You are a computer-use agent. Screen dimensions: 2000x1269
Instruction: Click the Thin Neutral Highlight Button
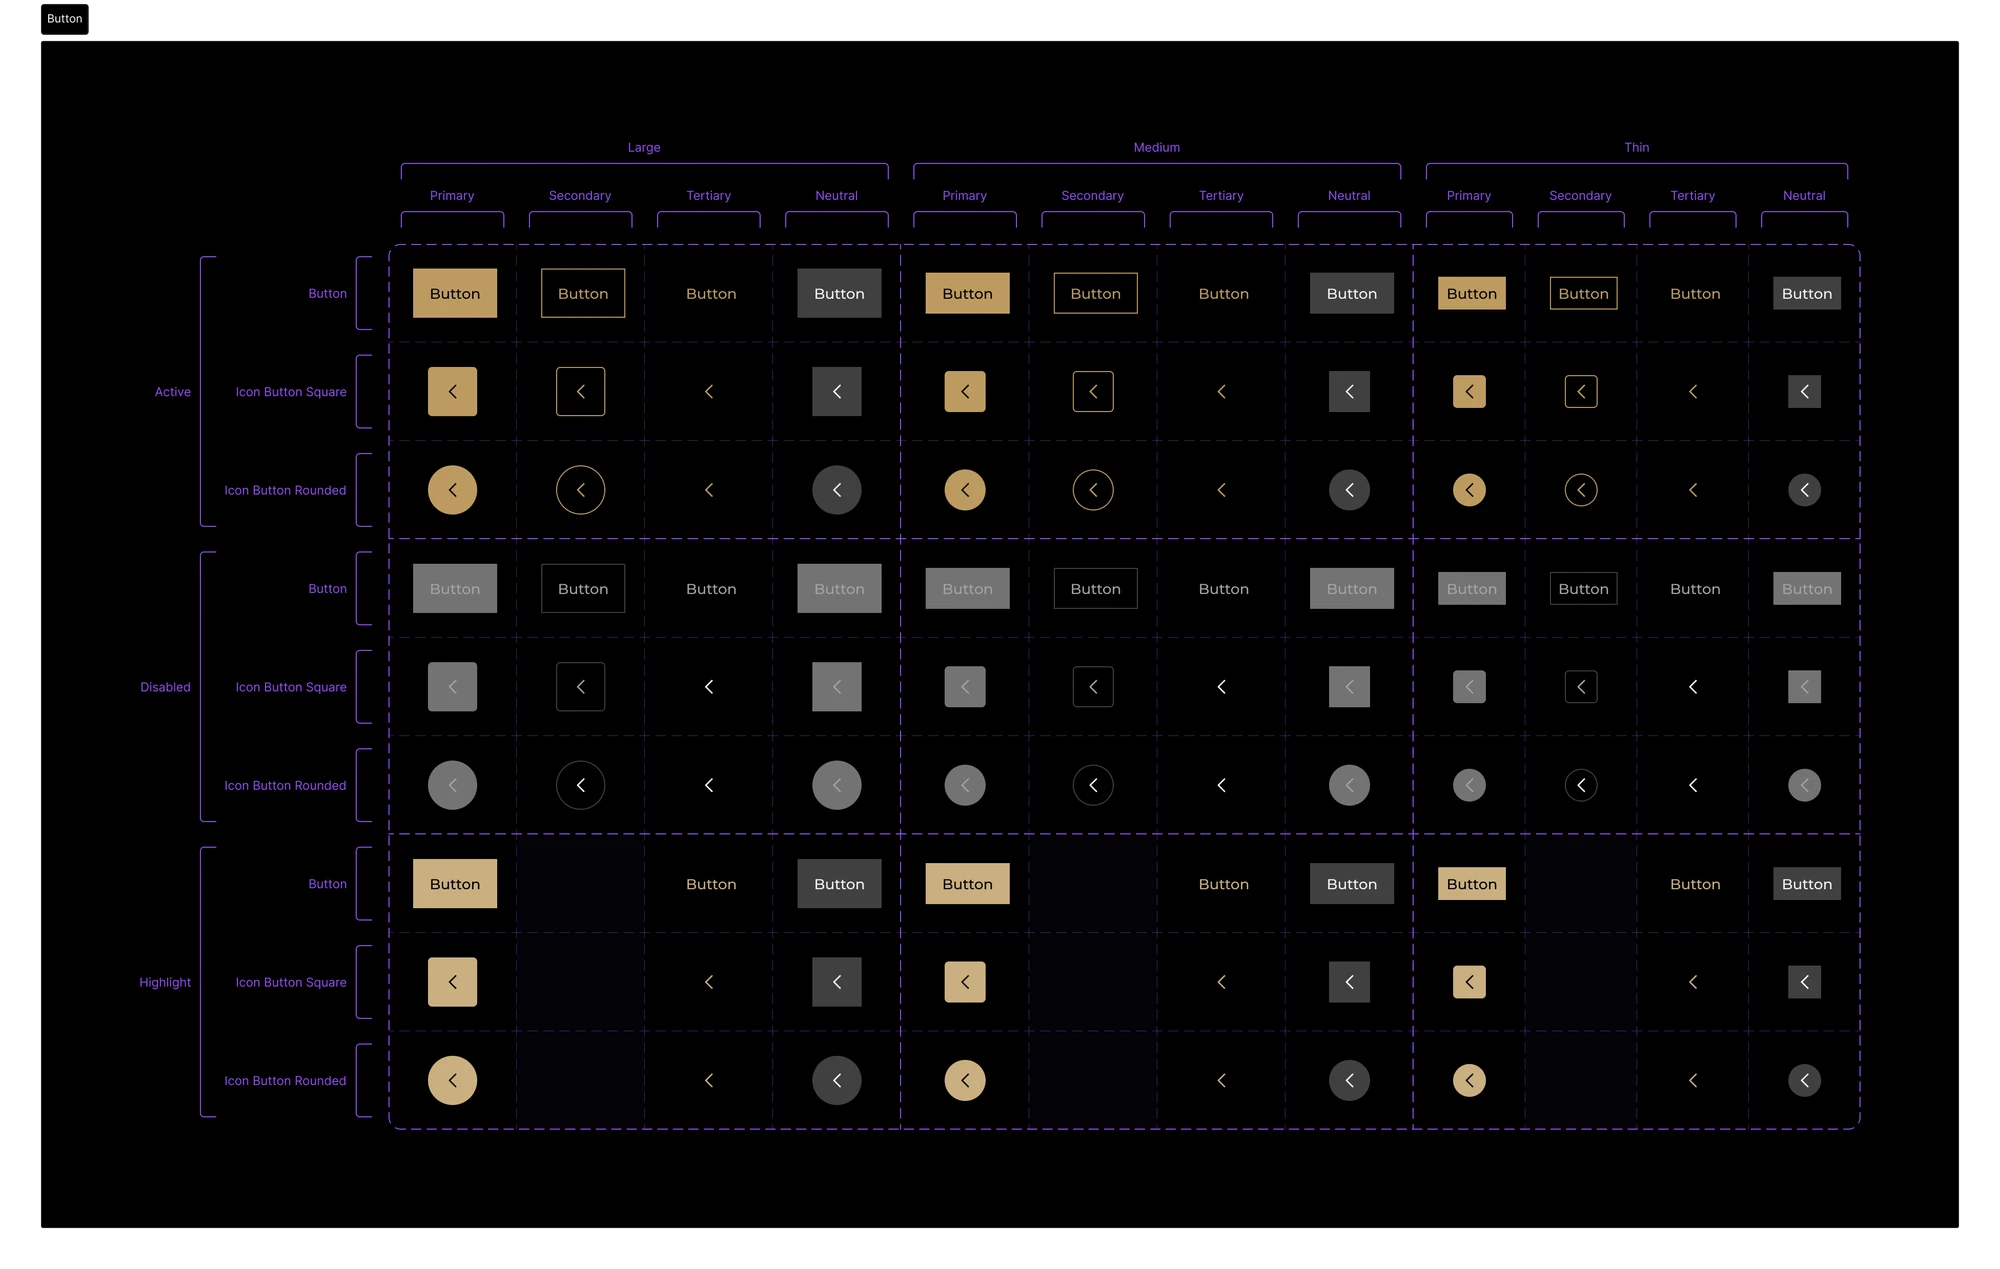[1807, 884]
